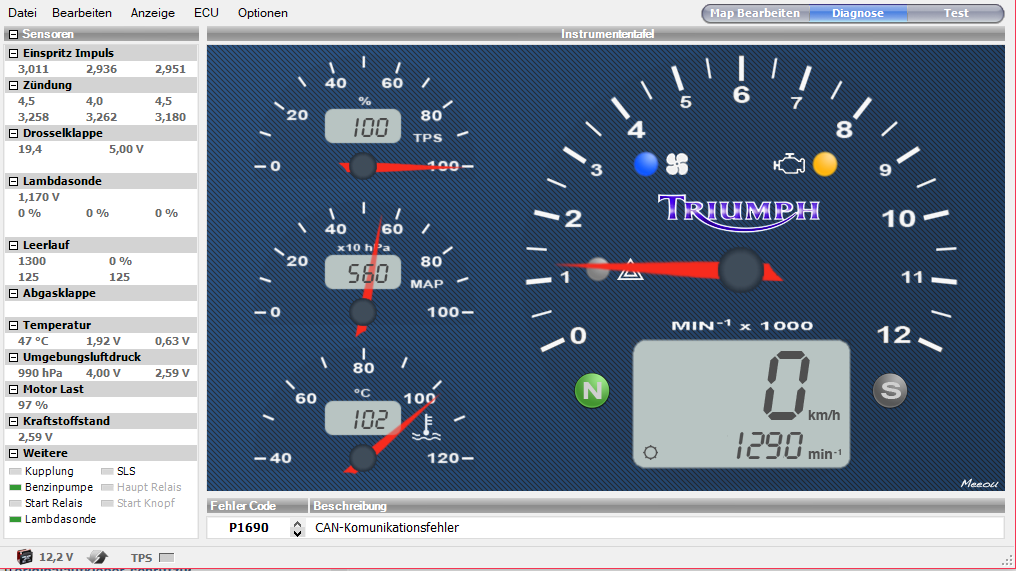Open the Anzeige menu
This screenshot has width=1016, height=571.
(153, 13)
